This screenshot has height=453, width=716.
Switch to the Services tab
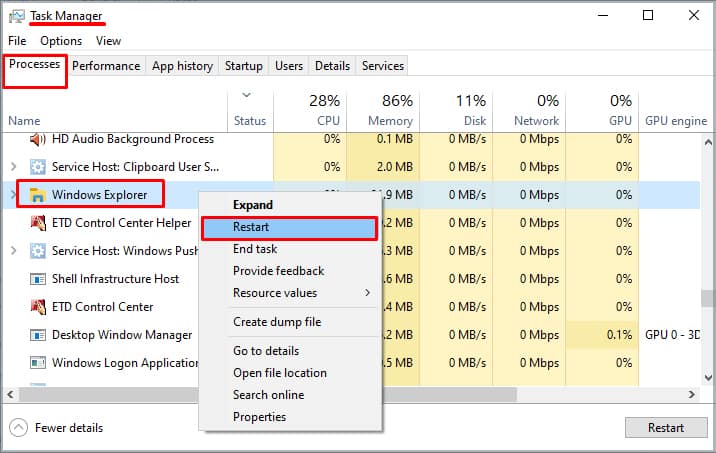(x=383, y=66)
